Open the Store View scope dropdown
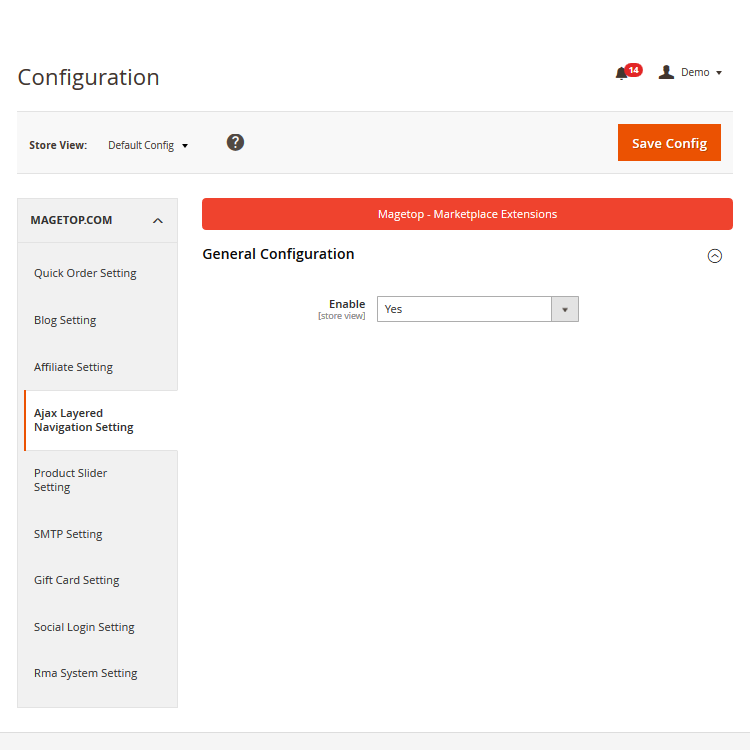The image size is (750, 750). (x=148, y=145)
